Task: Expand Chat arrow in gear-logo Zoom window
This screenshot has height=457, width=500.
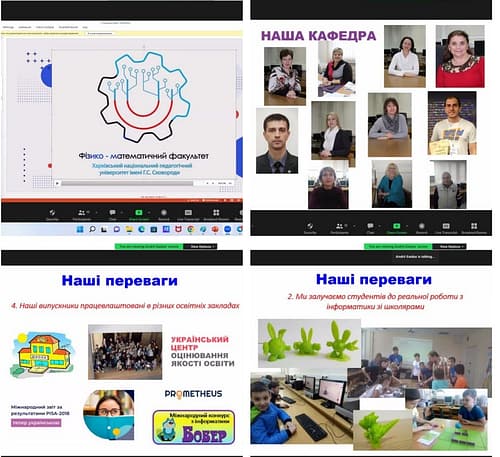Action: pyautogui.click(x=122, y=212)
